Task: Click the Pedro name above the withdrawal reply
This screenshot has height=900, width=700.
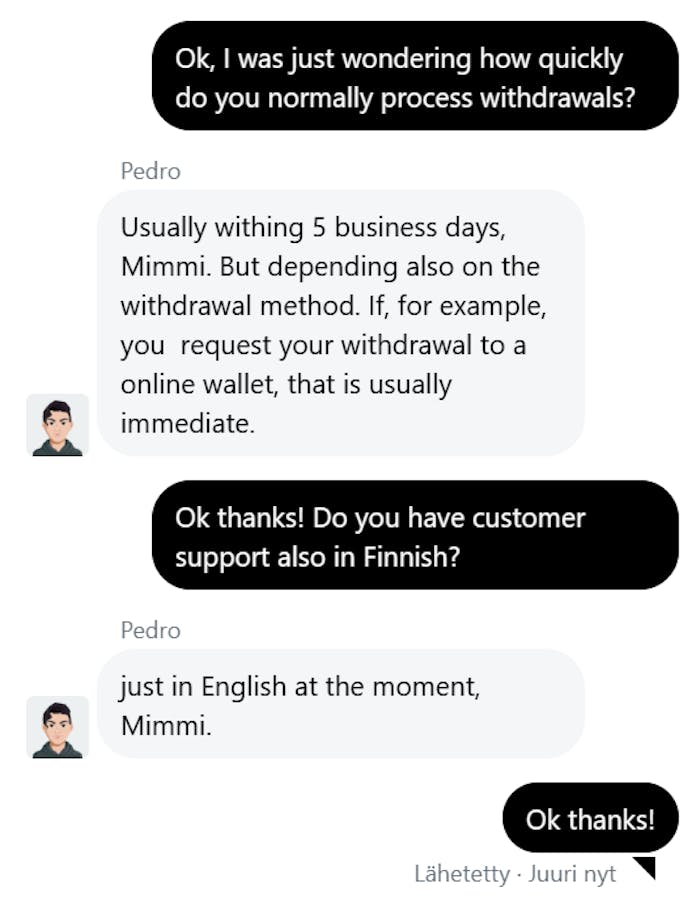Action: pos(150,171)
